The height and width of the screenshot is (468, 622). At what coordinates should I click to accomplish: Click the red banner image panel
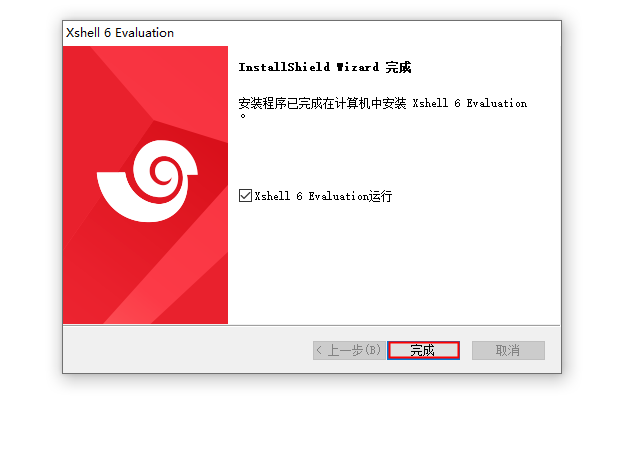pyautogui.click(x=145, y=185)
